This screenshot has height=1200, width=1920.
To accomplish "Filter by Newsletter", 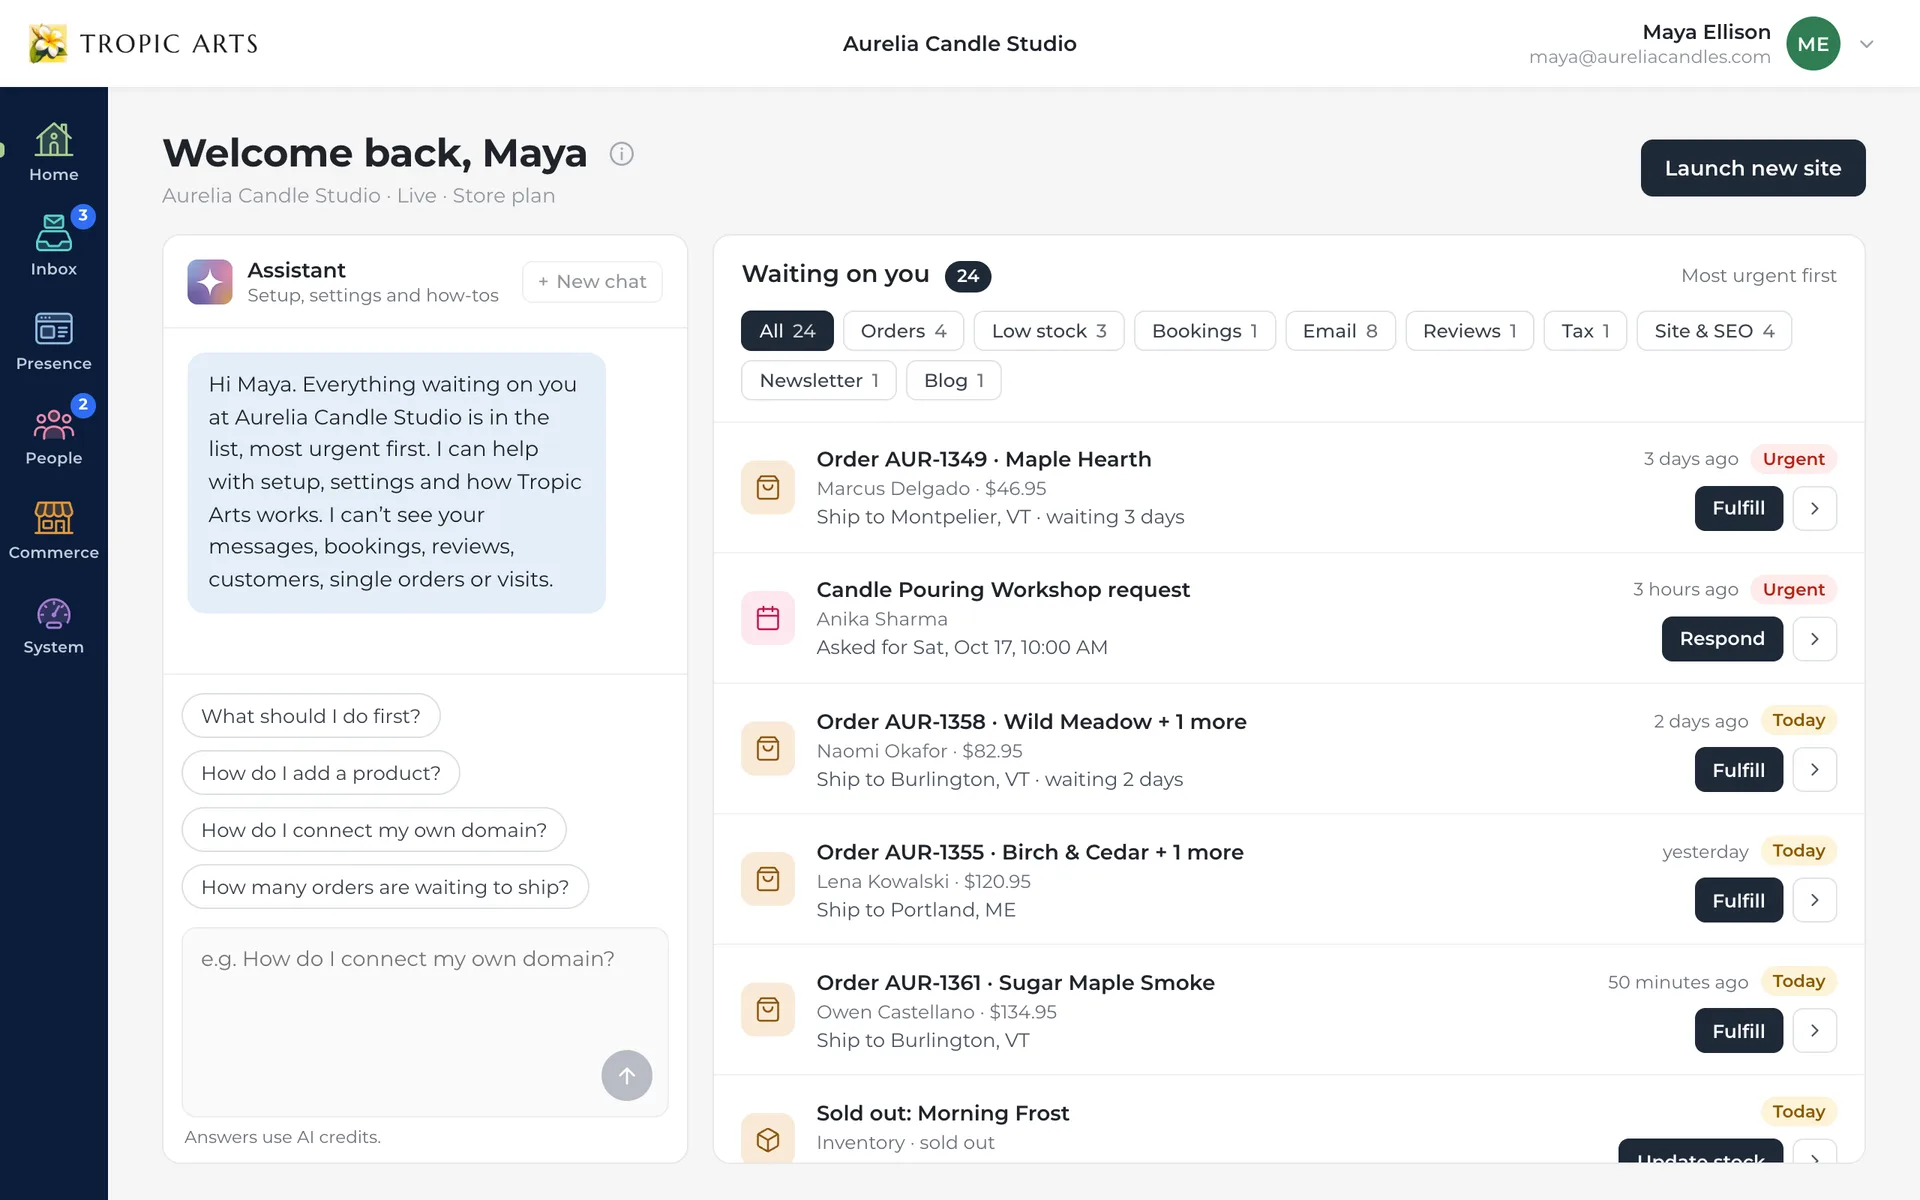I will 819,380.
